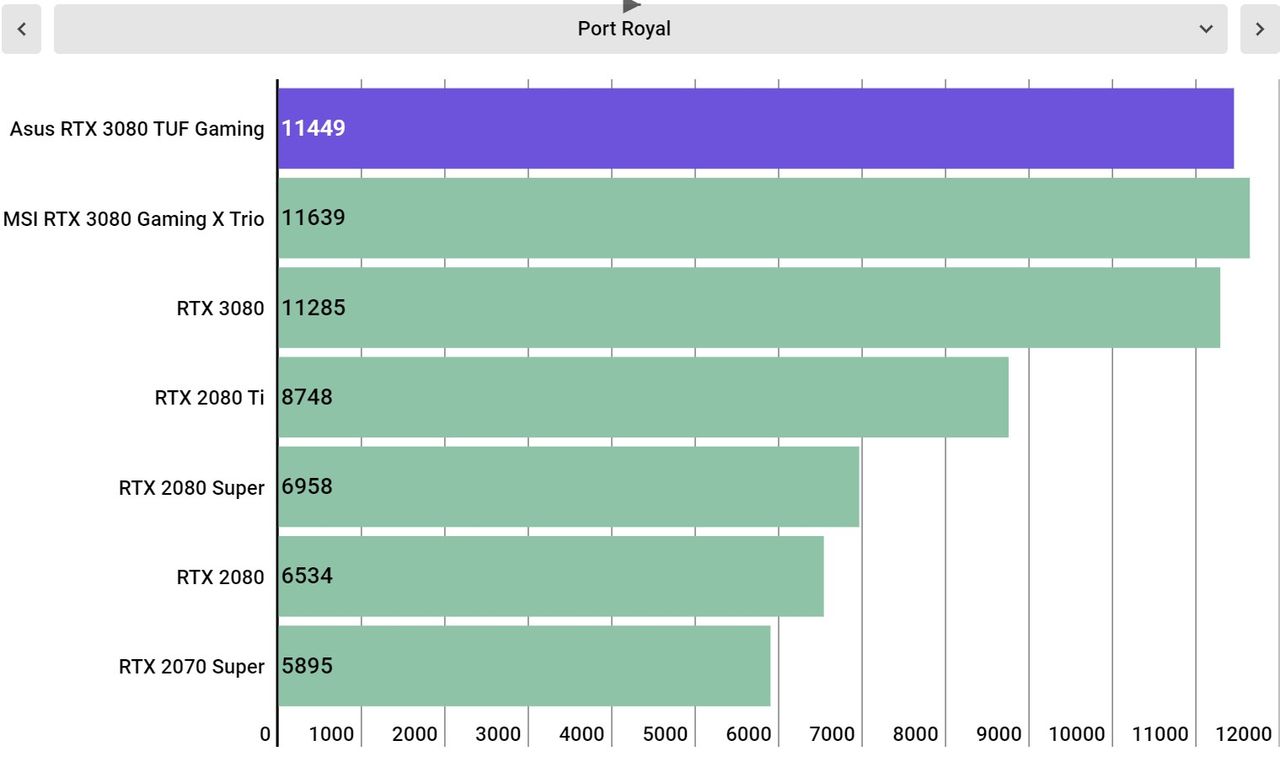Image resolution: width=1280 pixels, height=762 pixels.
Task: Click the 9000 axis tick label
Action: [x=999, y=735]
